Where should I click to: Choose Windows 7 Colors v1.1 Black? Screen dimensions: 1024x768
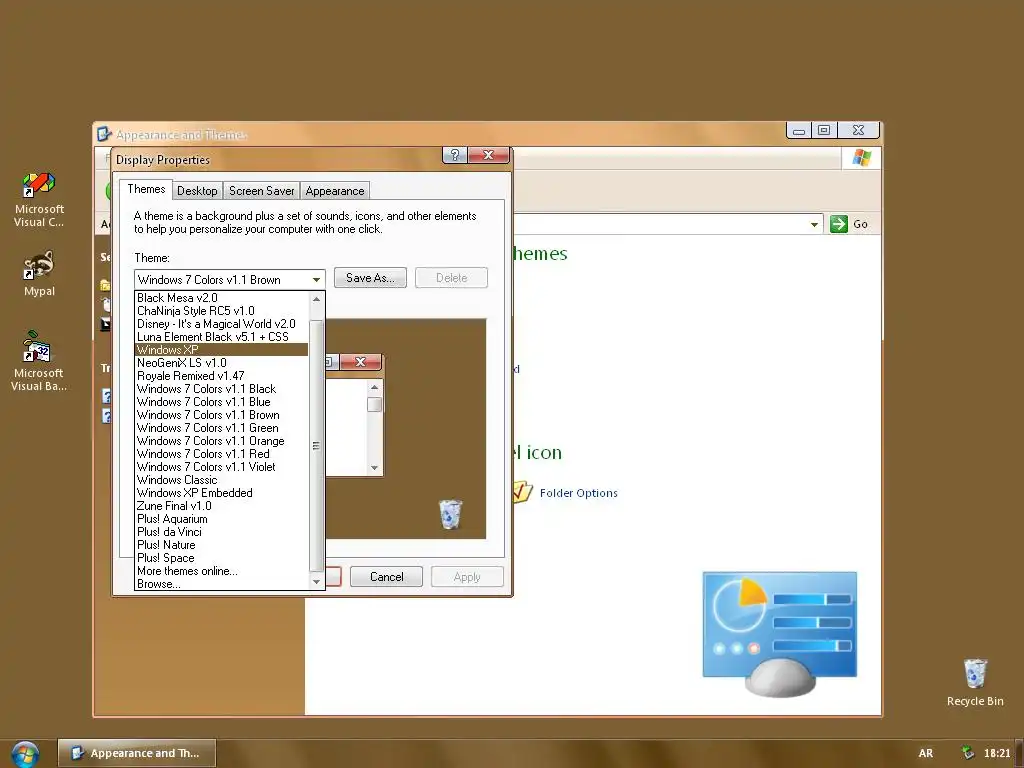point(221,389)
